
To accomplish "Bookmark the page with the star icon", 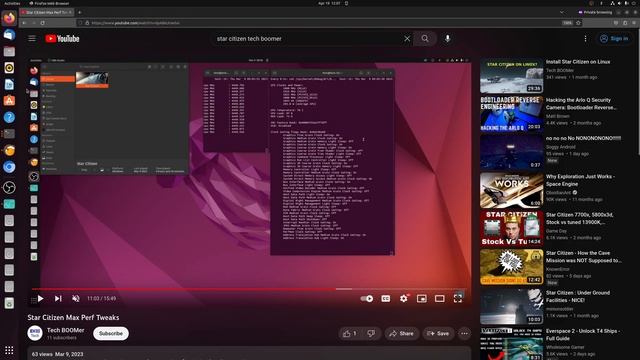I will point(578,23).
